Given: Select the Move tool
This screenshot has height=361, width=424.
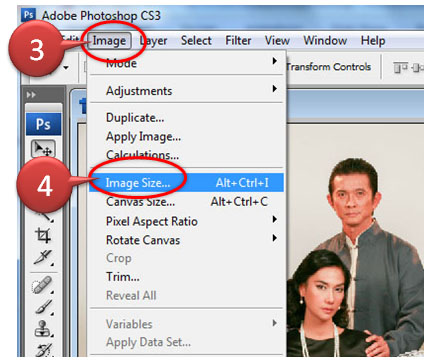Looking at the screenshot, I should tap(43, 149).
